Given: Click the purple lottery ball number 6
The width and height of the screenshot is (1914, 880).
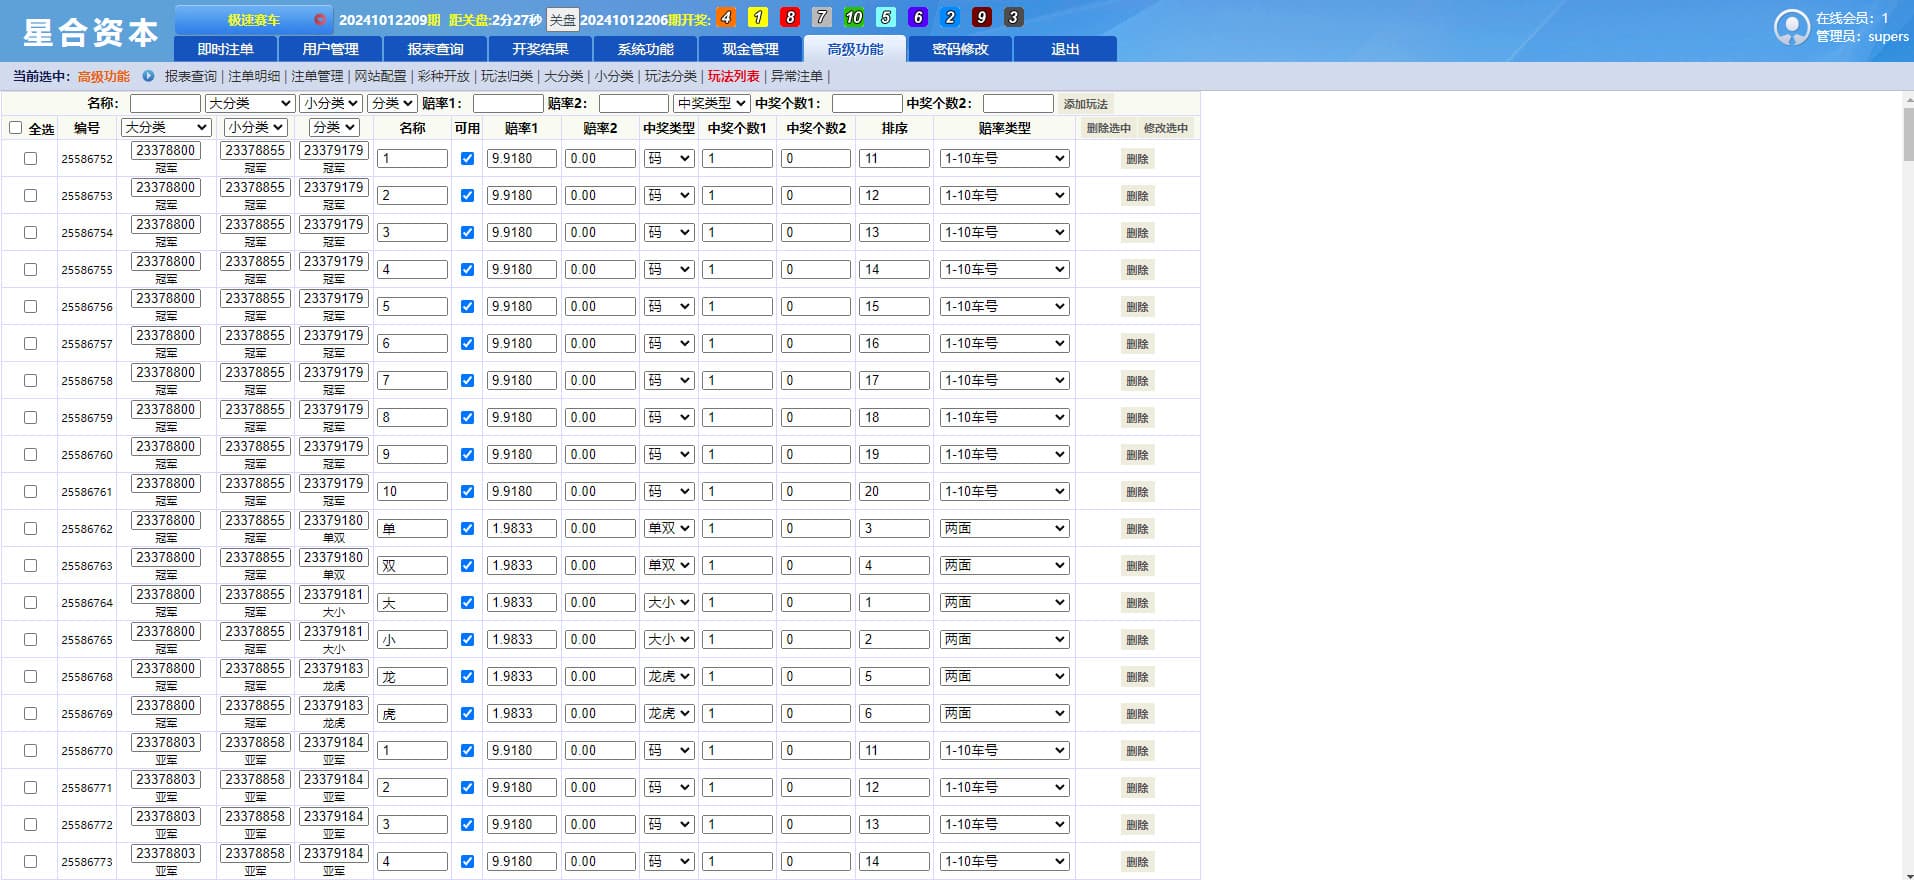Looking at the screenshot, I should coord(917,18).
